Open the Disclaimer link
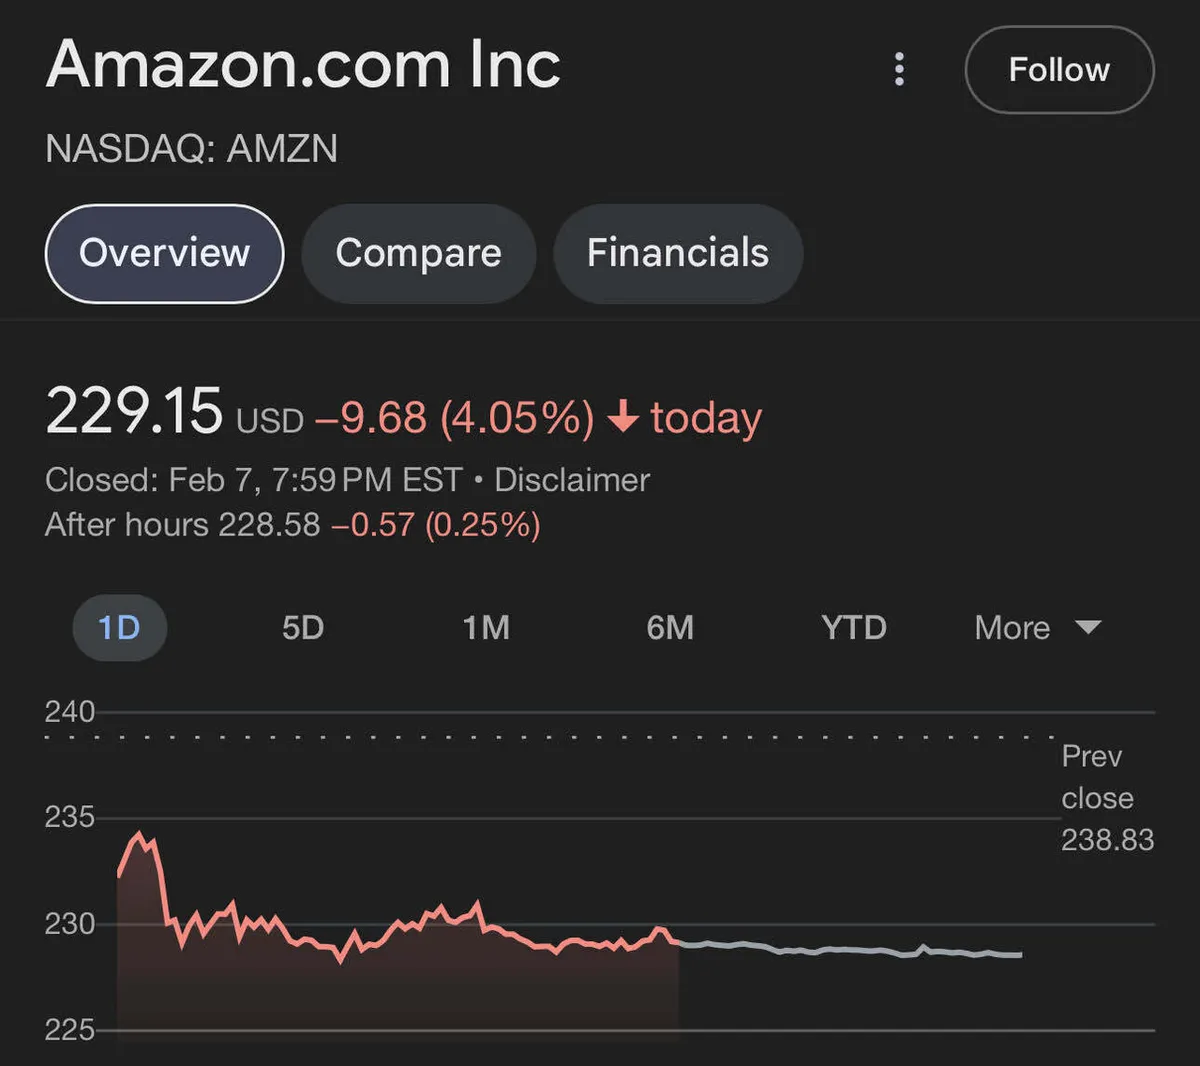 [571, 480]
